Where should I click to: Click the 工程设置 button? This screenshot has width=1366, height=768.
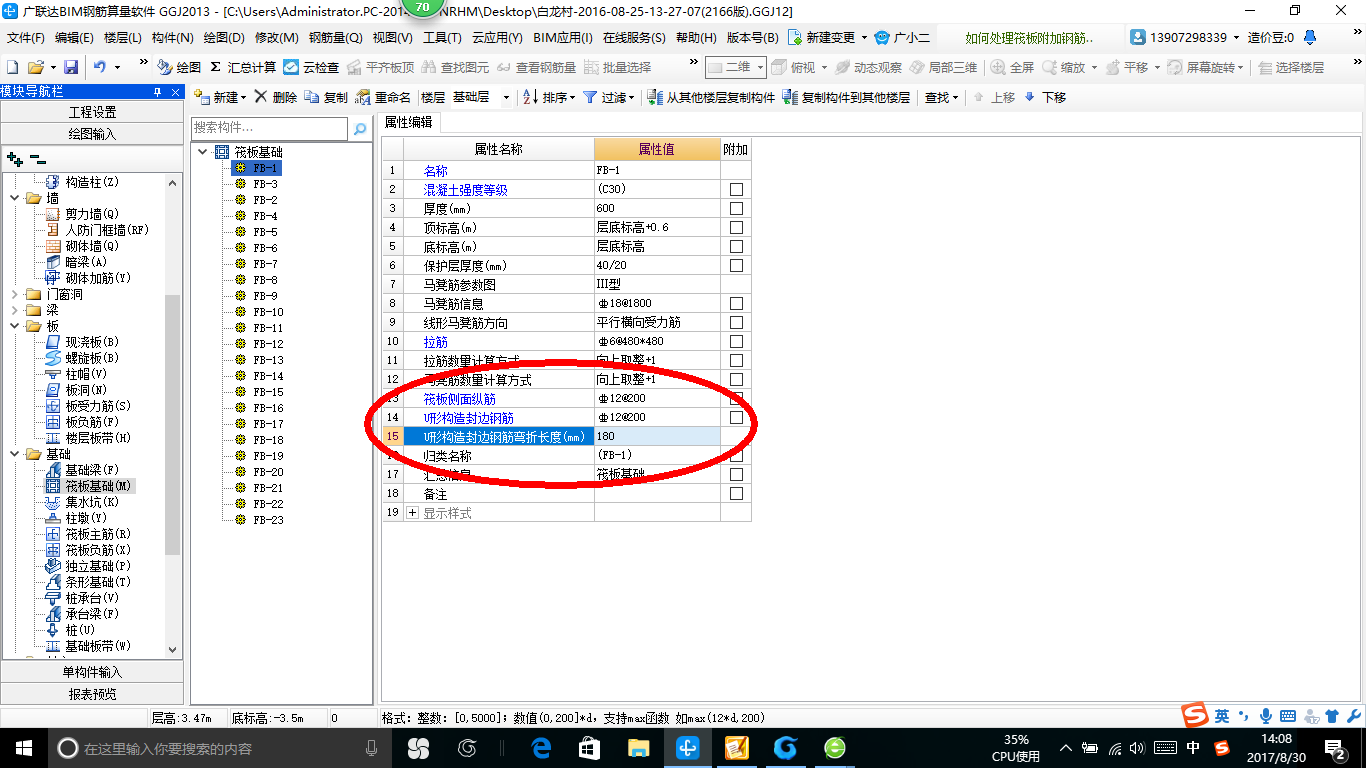[x=92, y=112]
